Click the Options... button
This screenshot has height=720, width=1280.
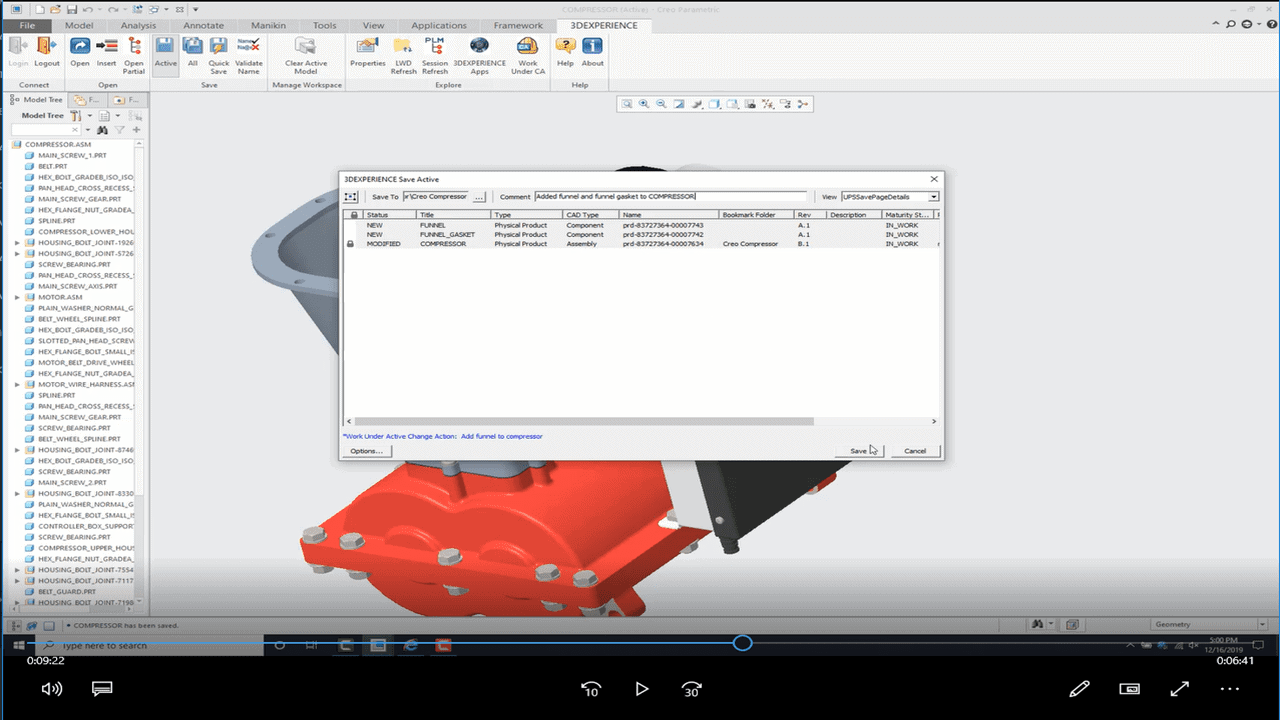click(x=366, y=451)
